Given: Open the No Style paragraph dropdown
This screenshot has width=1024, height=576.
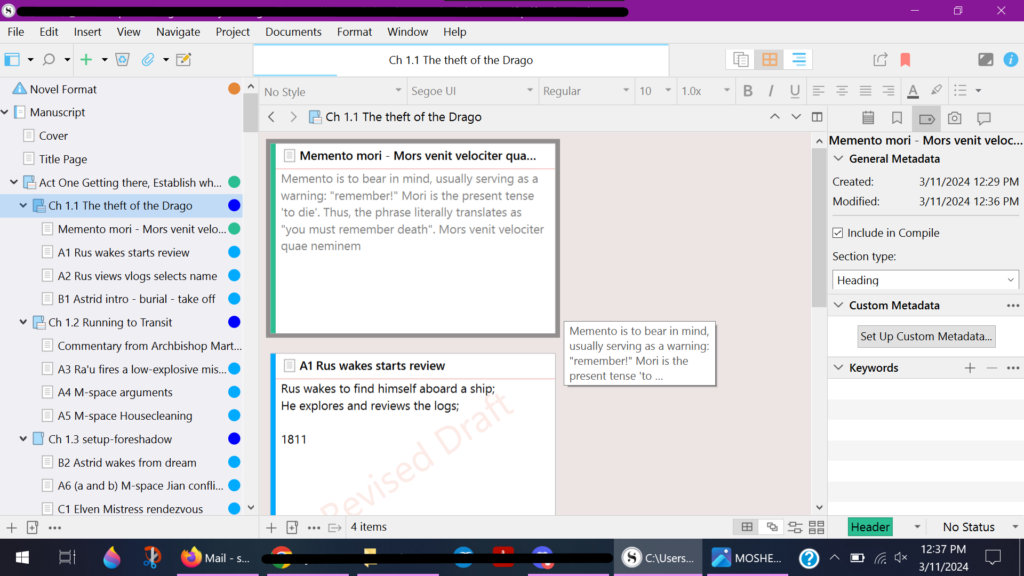Looking at the screenshot, I should (328, 91).
